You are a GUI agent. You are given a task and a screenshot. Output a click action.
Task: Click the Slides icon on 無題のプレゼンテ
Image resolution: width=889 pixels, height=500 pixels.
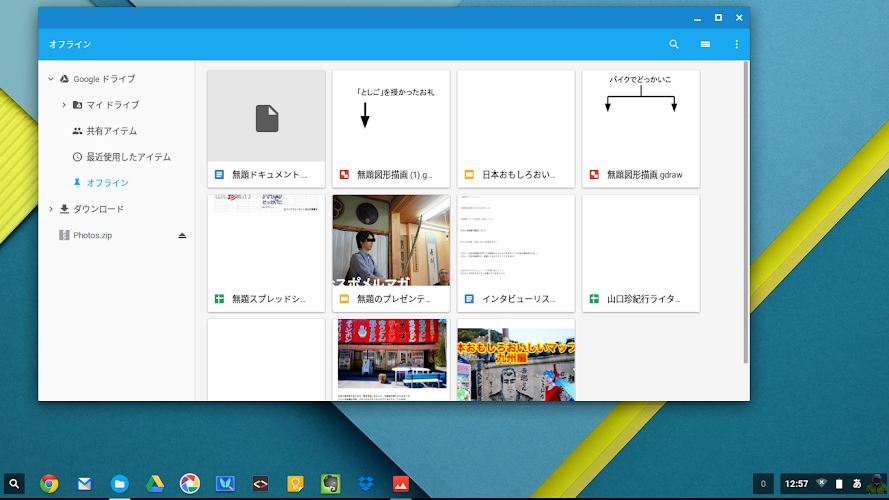[344, 299]
